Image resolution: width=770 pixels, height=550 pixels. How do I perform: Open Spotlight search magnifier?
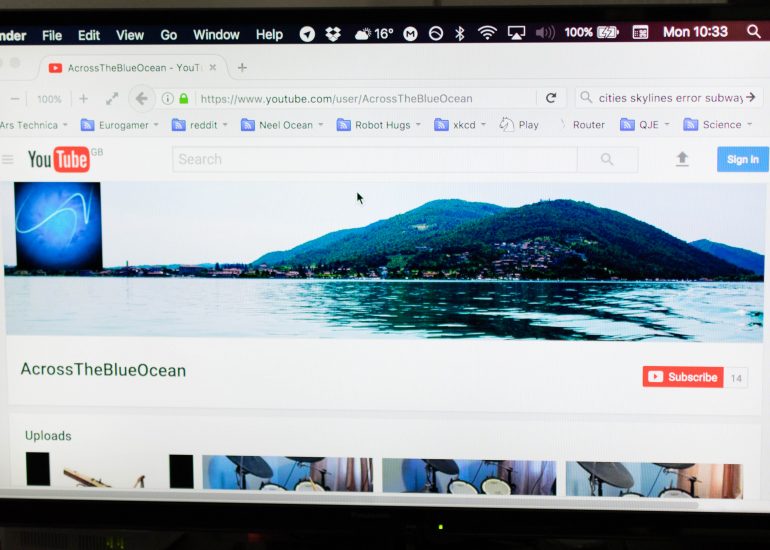[x=753, y=31]
